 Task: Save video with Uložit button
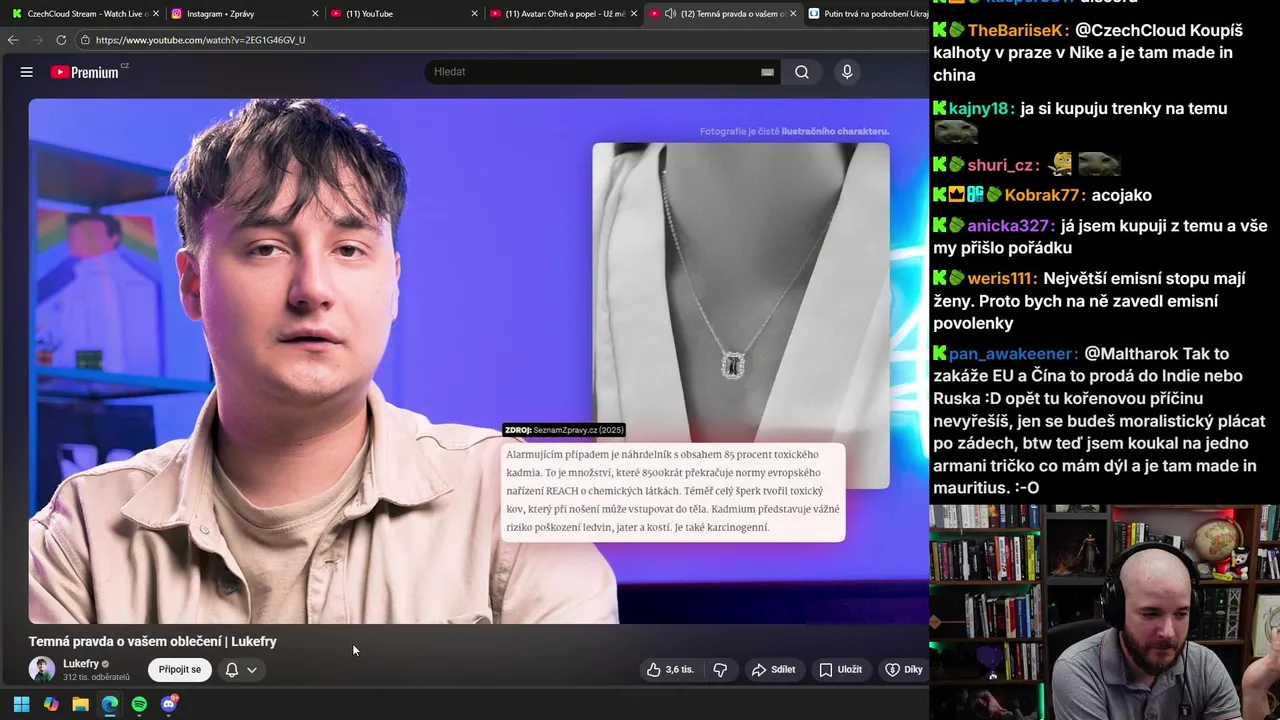[x=841, y=670]
